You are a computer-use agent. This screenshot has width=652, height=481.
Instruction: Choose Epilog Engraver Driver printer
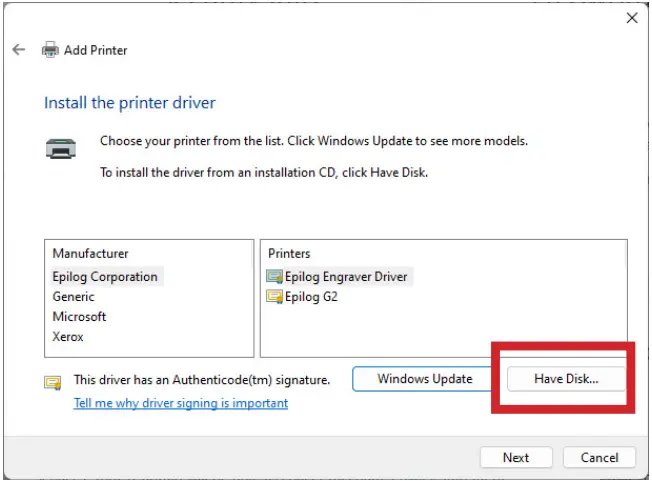point(346,276)
